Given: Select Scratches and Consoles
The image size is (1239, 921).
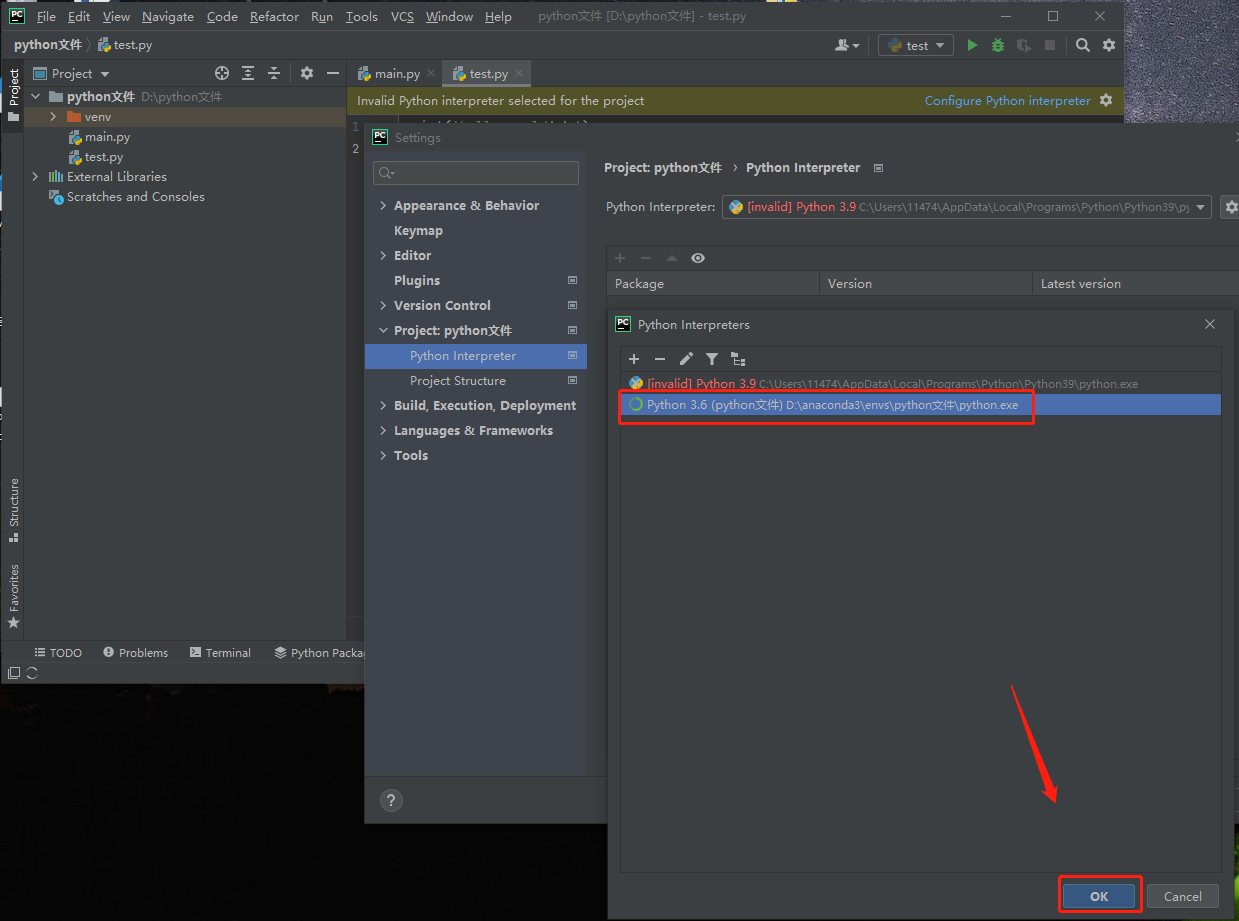Looking at the screenshot, I should click(x=136, y=197).
